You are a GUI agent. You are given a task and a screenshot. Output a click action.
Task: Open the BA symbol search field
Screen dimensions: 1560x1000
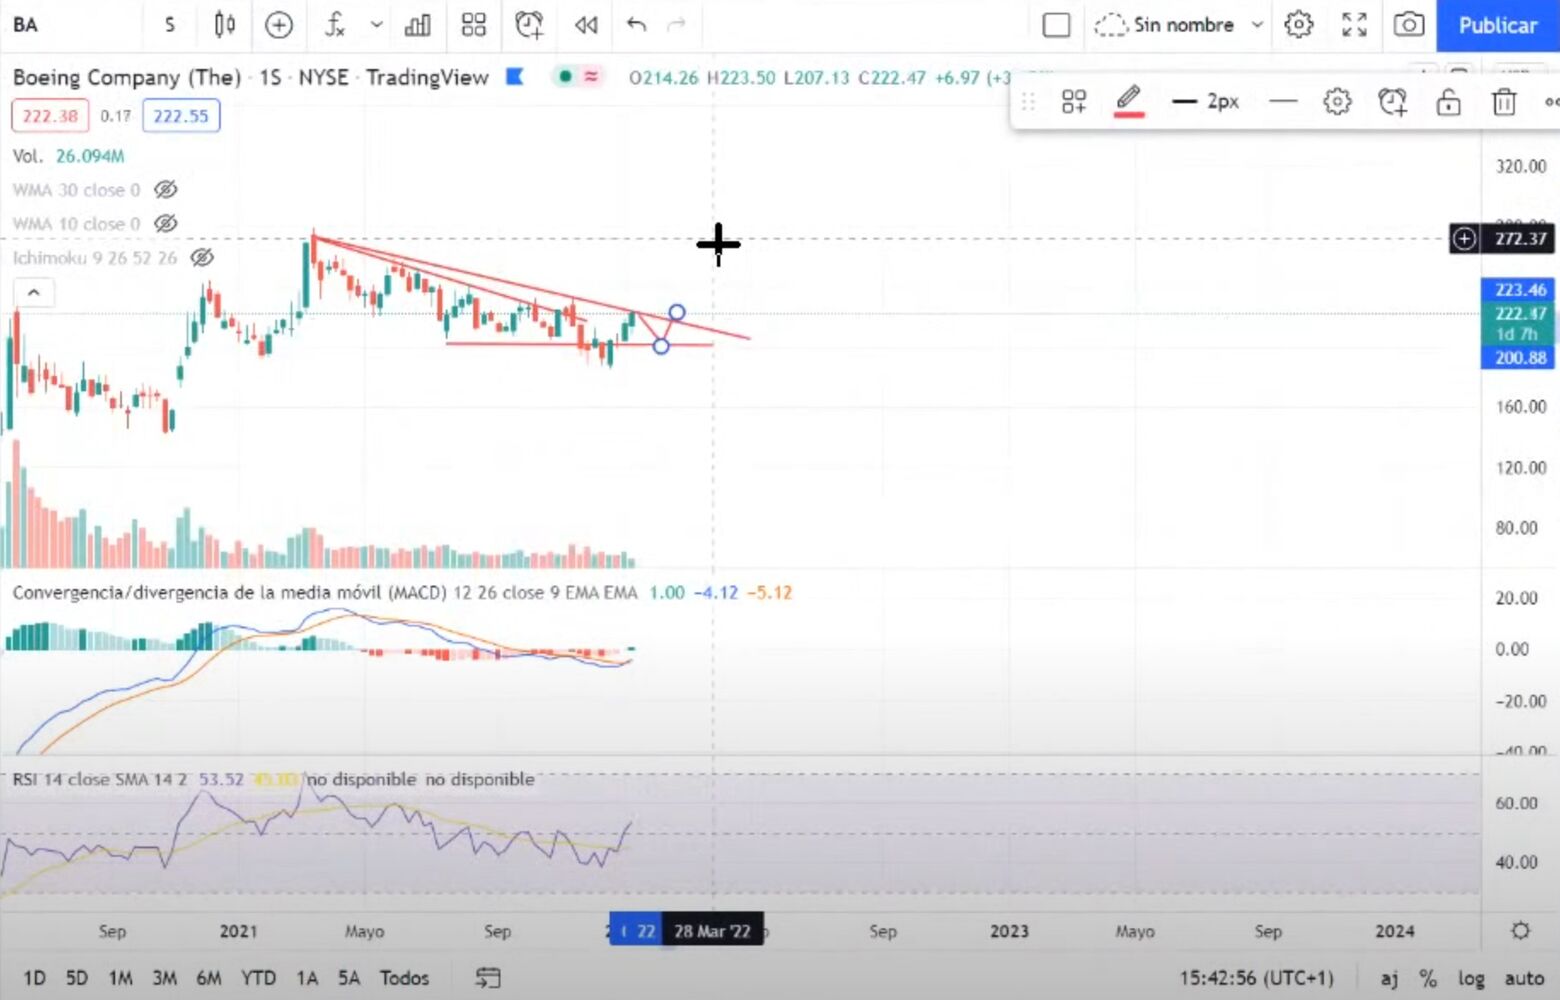(26, 25)
